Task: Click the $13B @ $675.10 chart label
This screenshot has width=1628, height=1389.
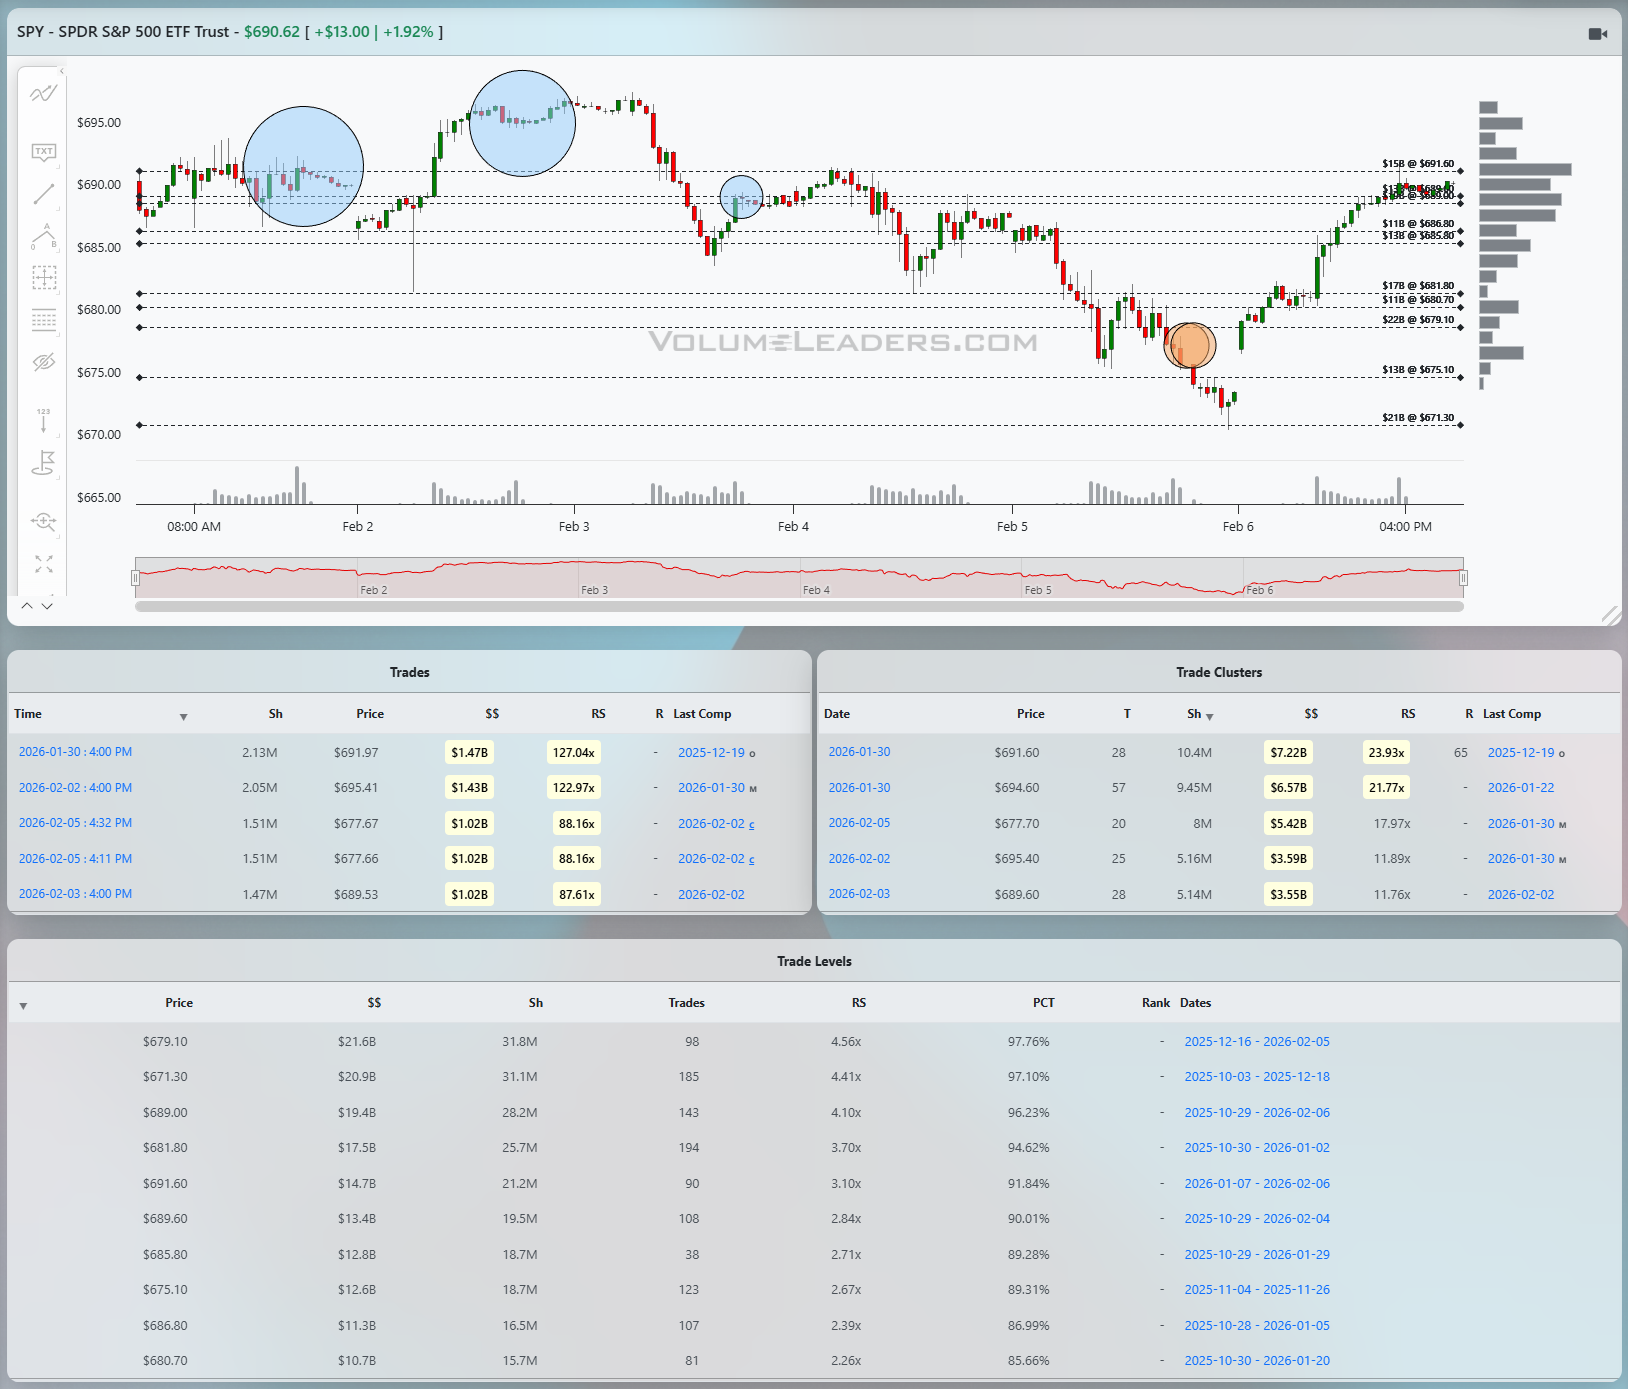Action: click(x=1418, y=370)
